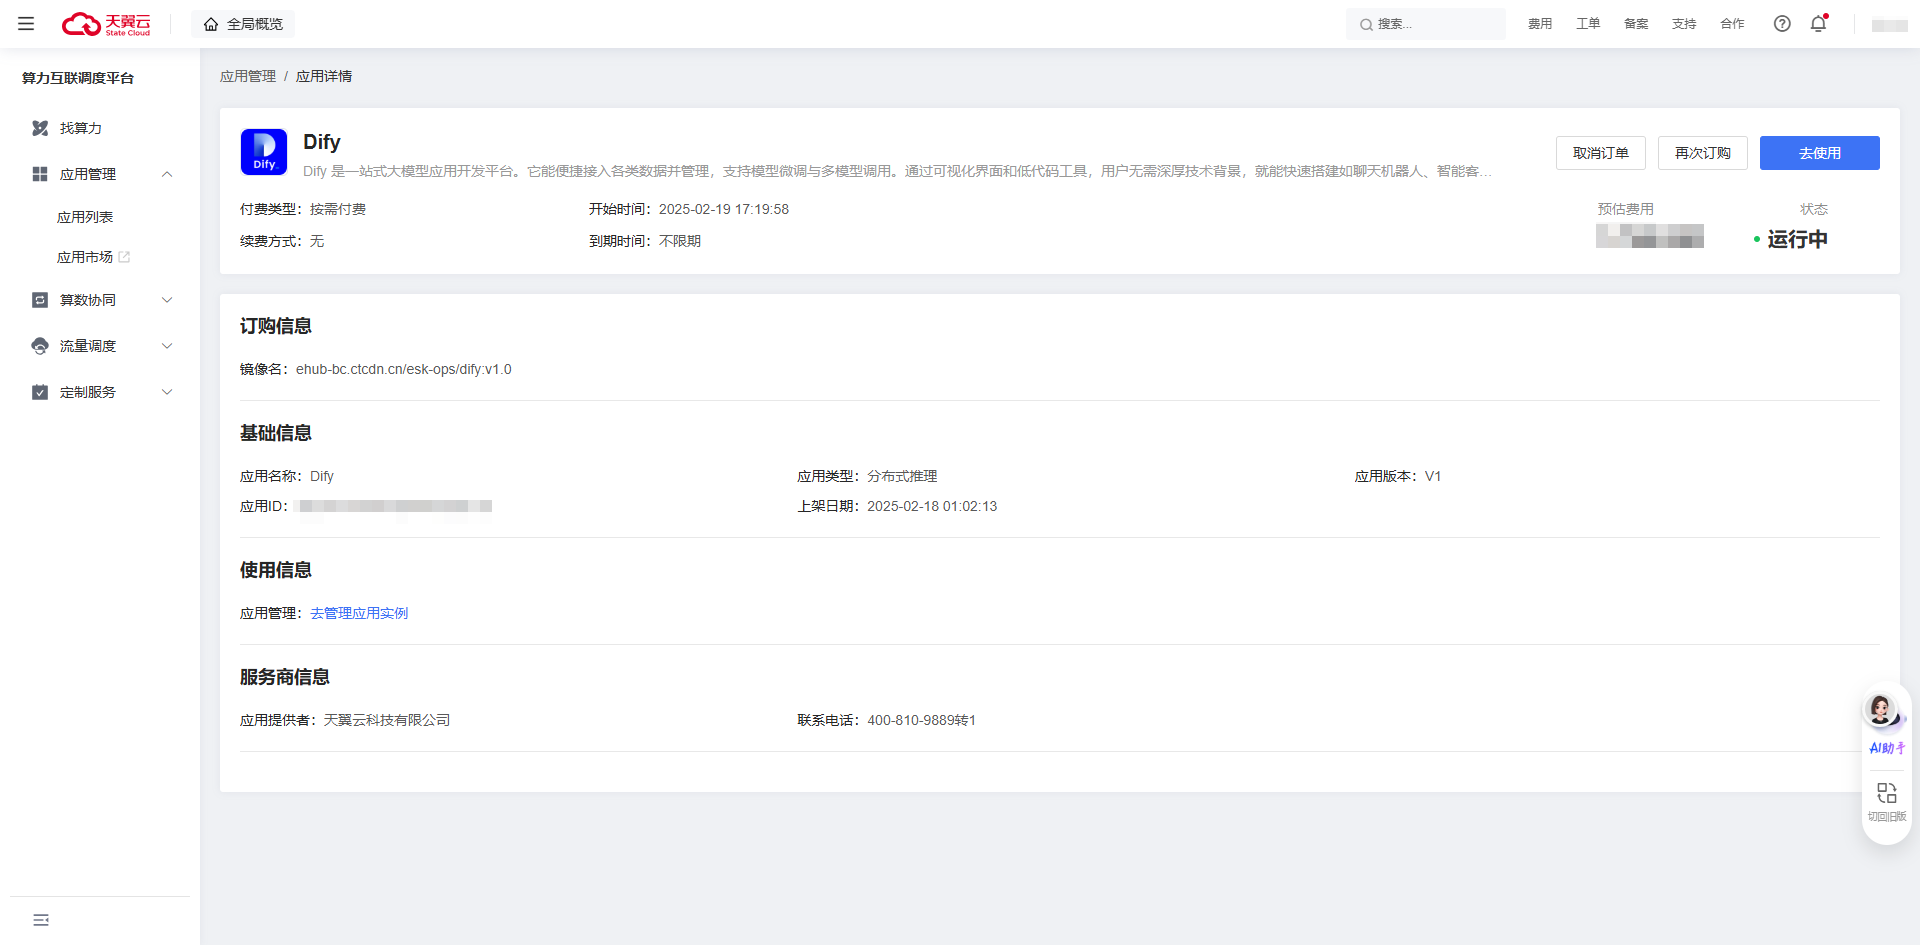The image size is (1920, 945).
Task: Click the 付费类型 value 按需付费
Action: point(338,209)
